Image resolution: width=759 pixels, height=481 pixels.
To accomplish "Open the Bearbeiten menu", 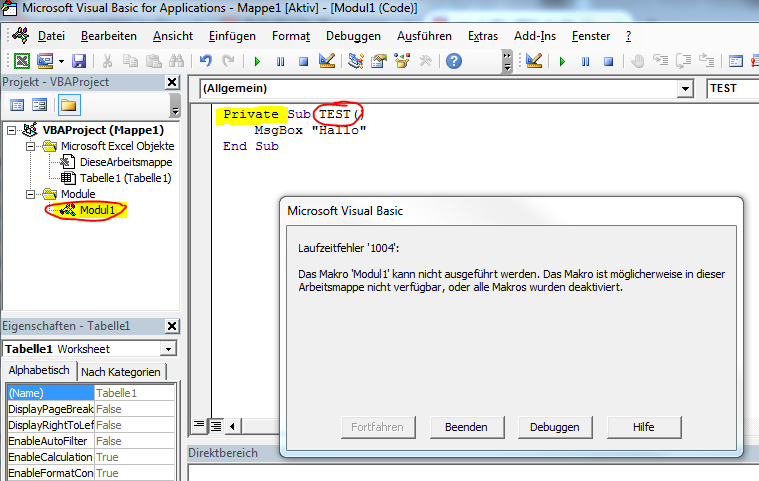I will 109,36.
